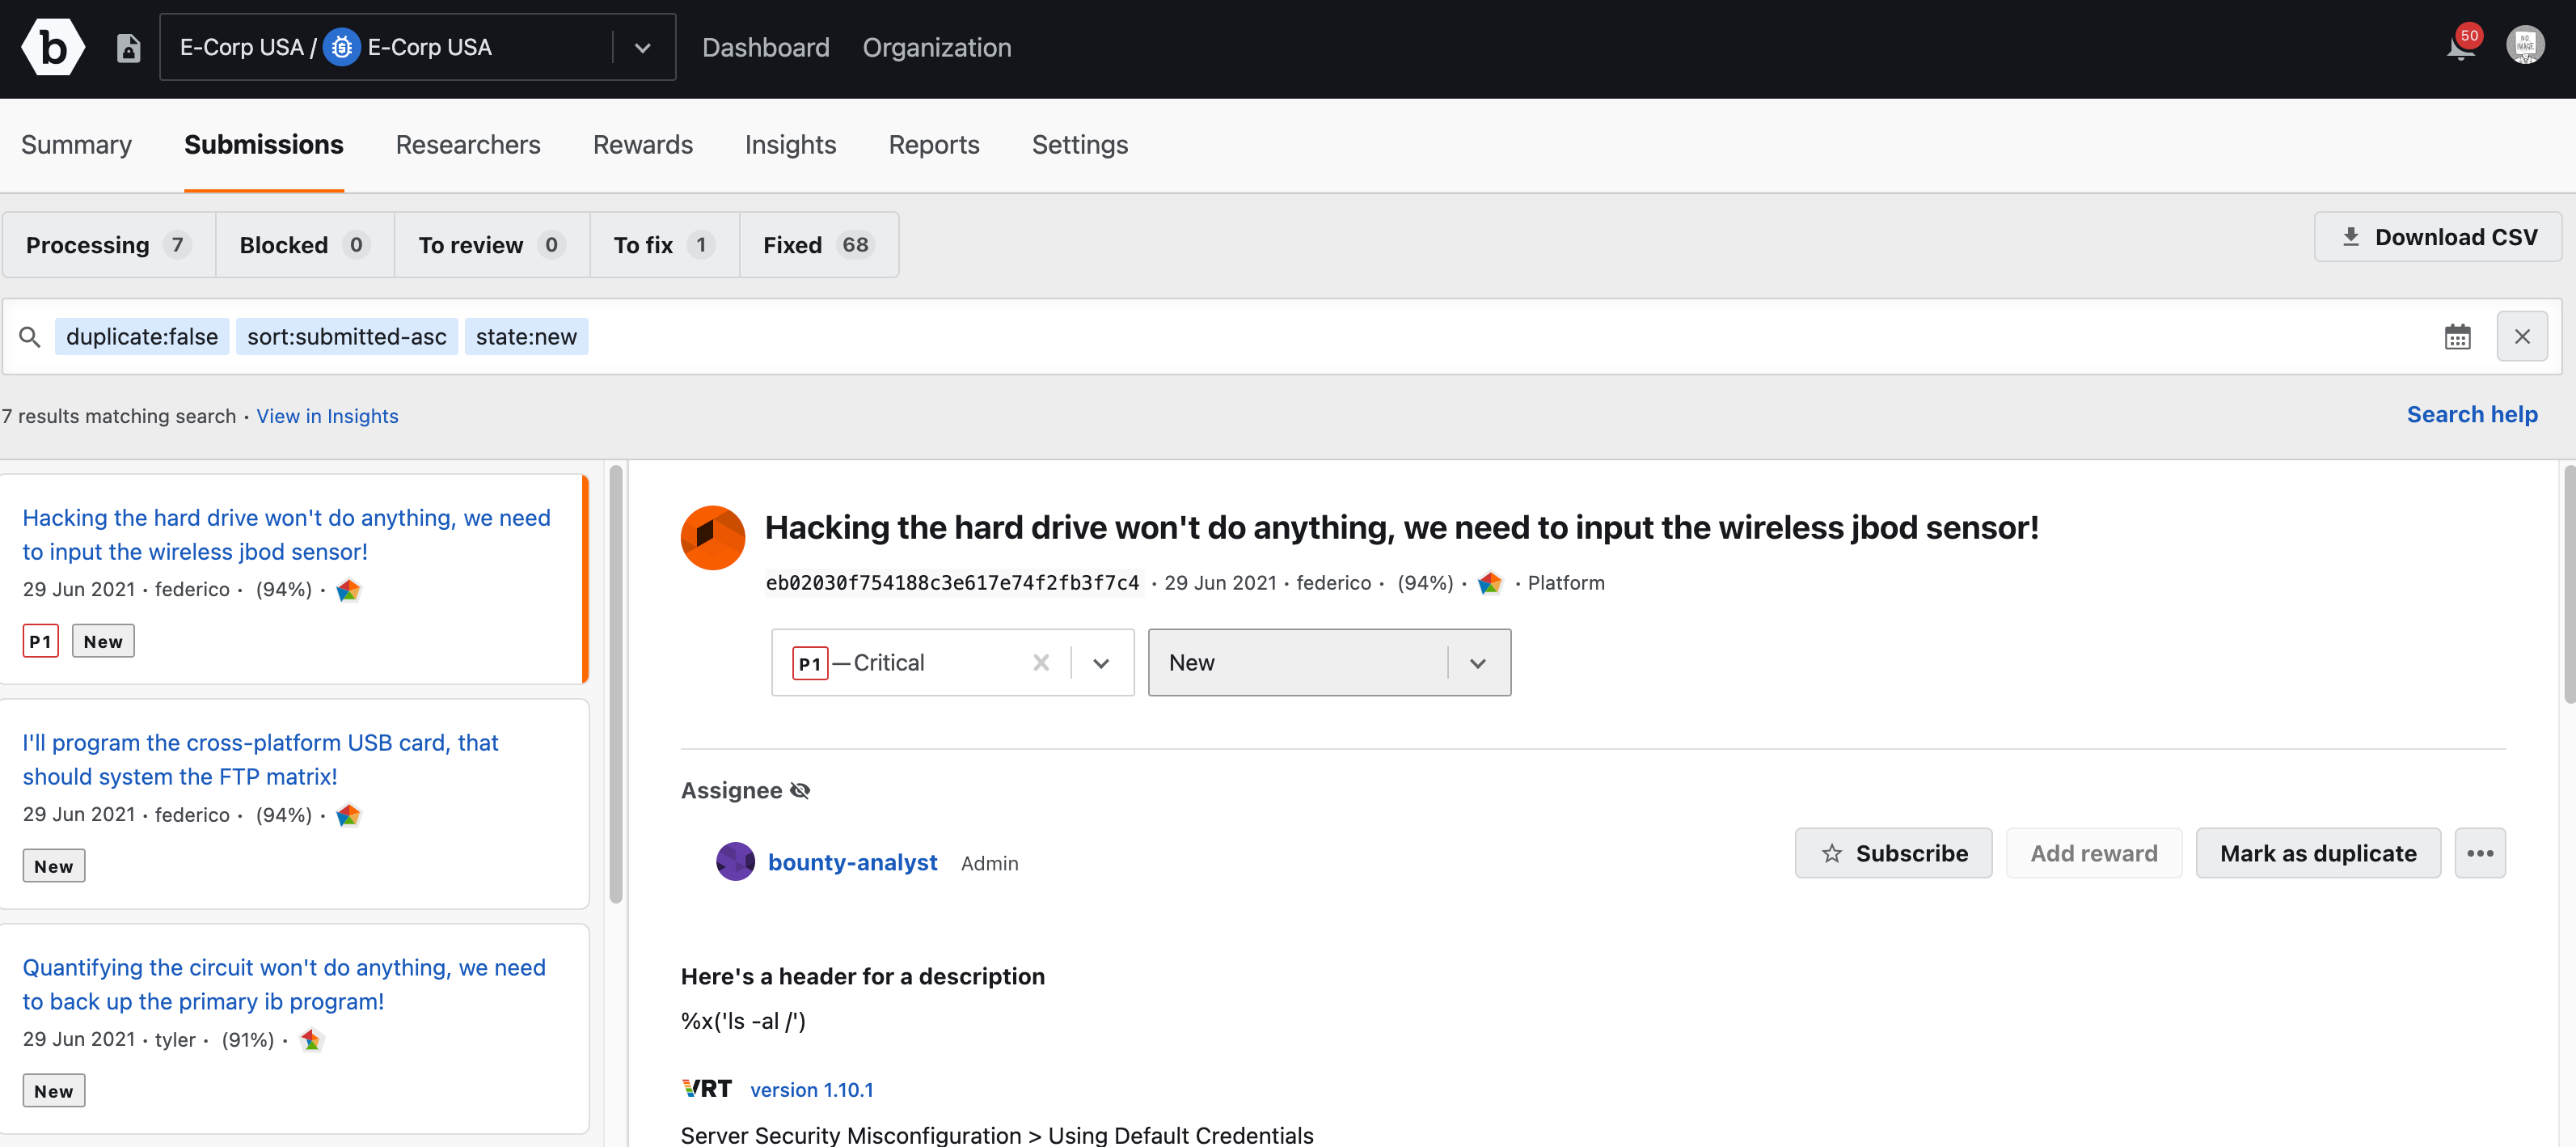Switch to the Insights tab
The width and height of the screenshot is (2576, 1147).
pyautogui.click(x=790, y=145)
